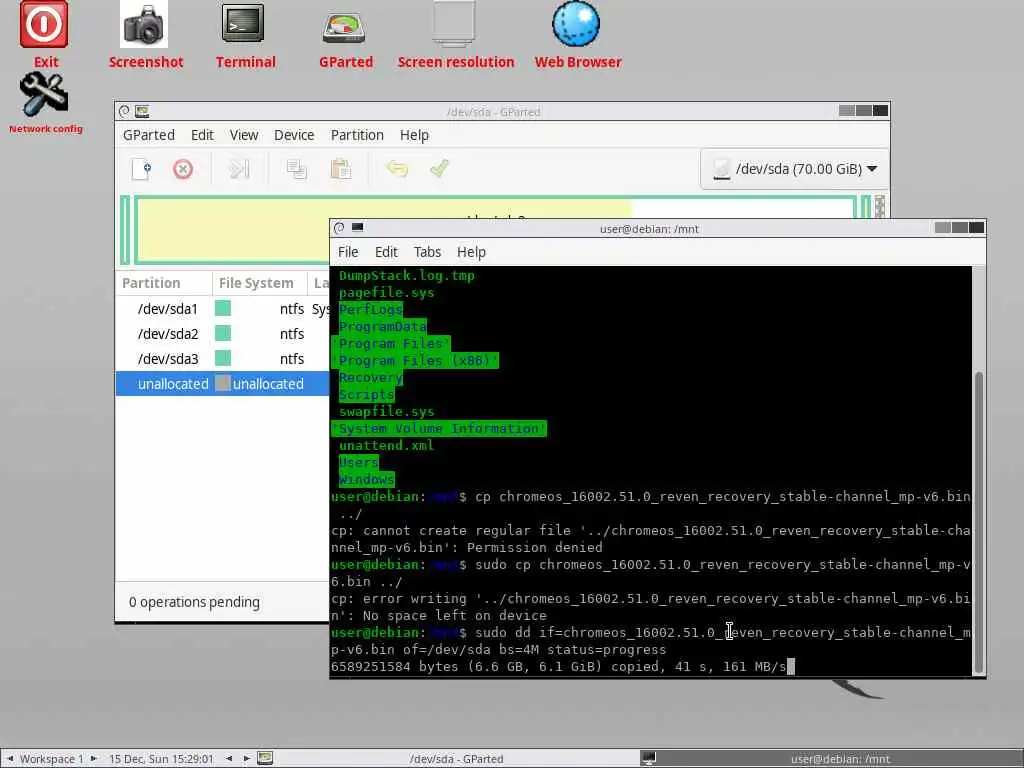Image resolution: width=1024 pixels, height=768 pixels.
Task: Click the terminal vertical scrollbar
Action: coord(978,522)
